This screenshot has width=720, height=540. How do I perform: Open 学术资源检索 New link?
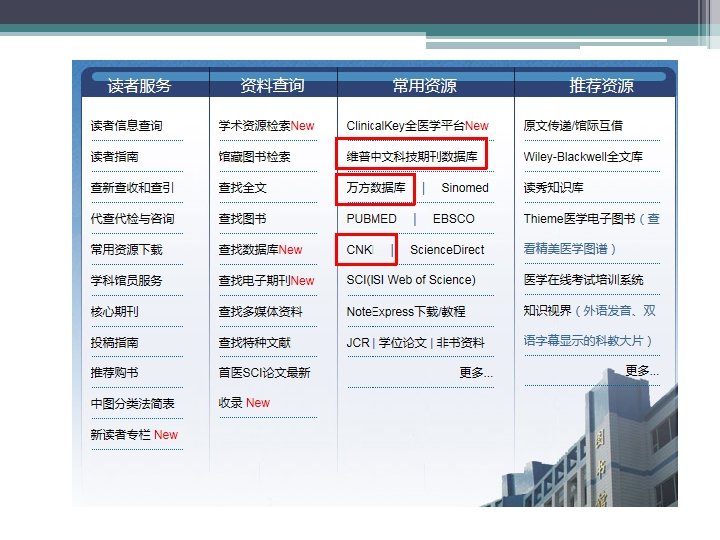pyautogui.click(x=266, y=126)
